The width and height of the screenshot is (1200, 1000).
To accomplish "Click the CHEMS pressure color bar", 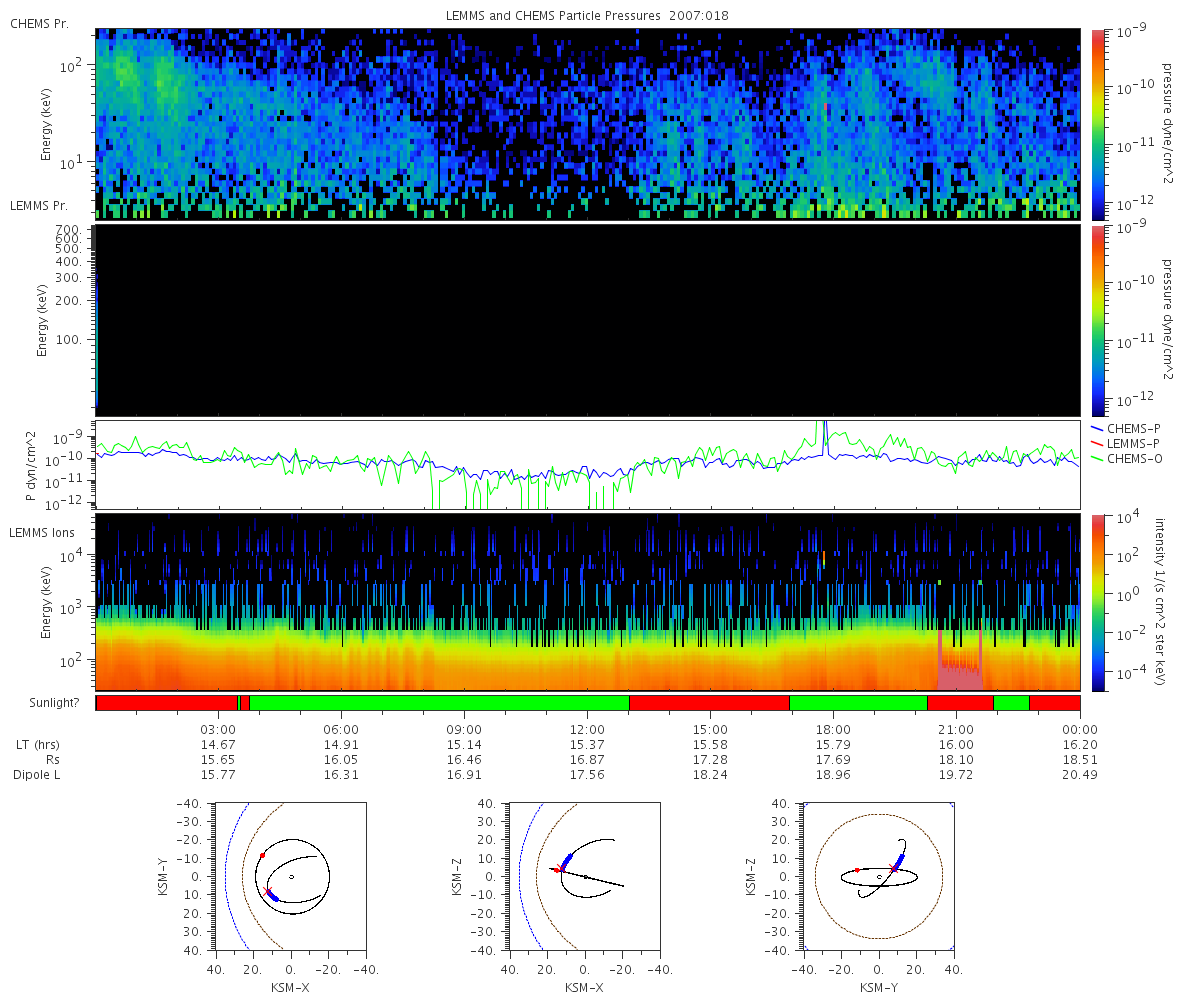I will pos(1100,124).
